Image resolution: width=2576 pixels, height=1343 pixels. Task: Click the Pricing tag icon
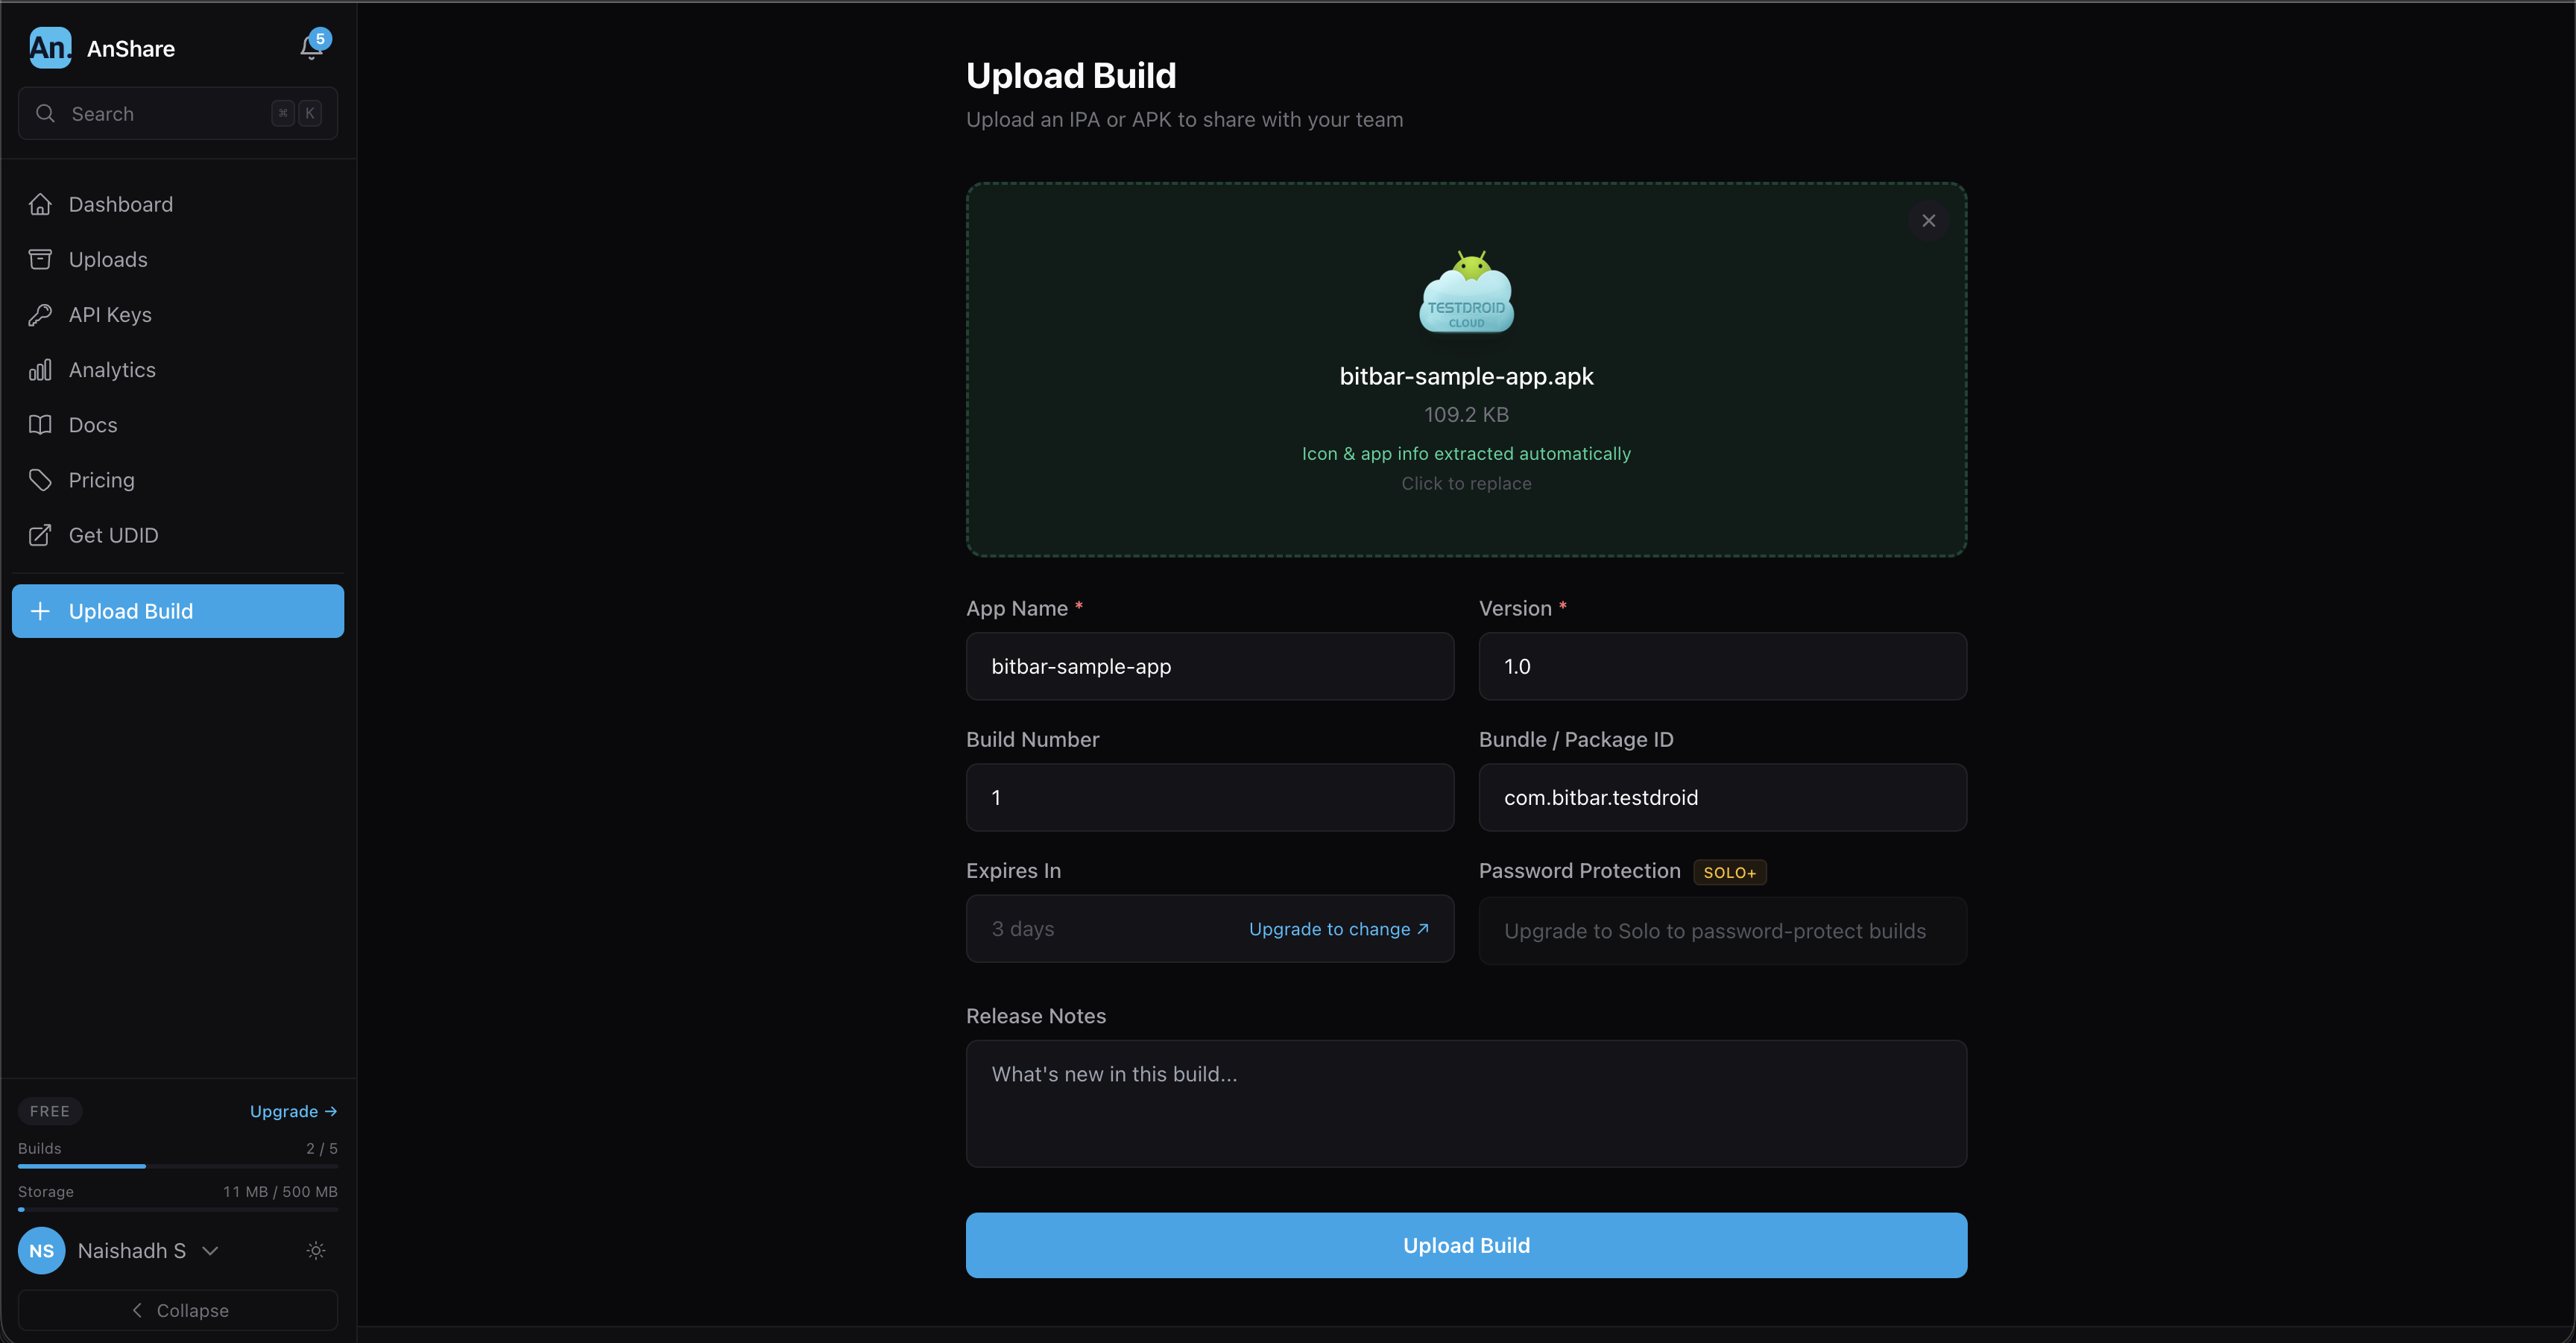click(40, 480)
